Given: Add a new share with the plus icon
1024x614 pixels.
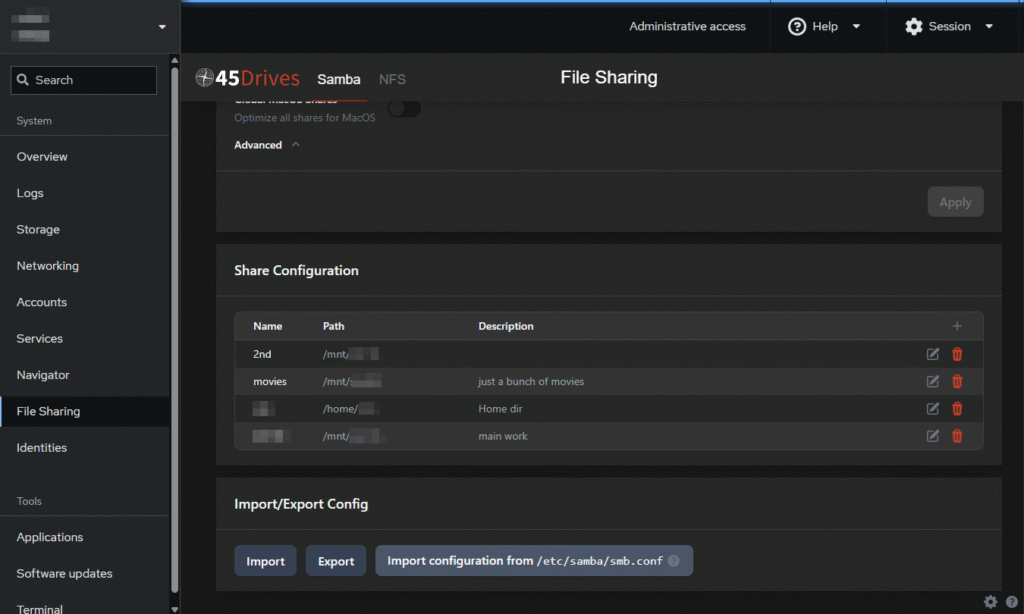Looking at the screenshot, I should [x=957, y=326].
